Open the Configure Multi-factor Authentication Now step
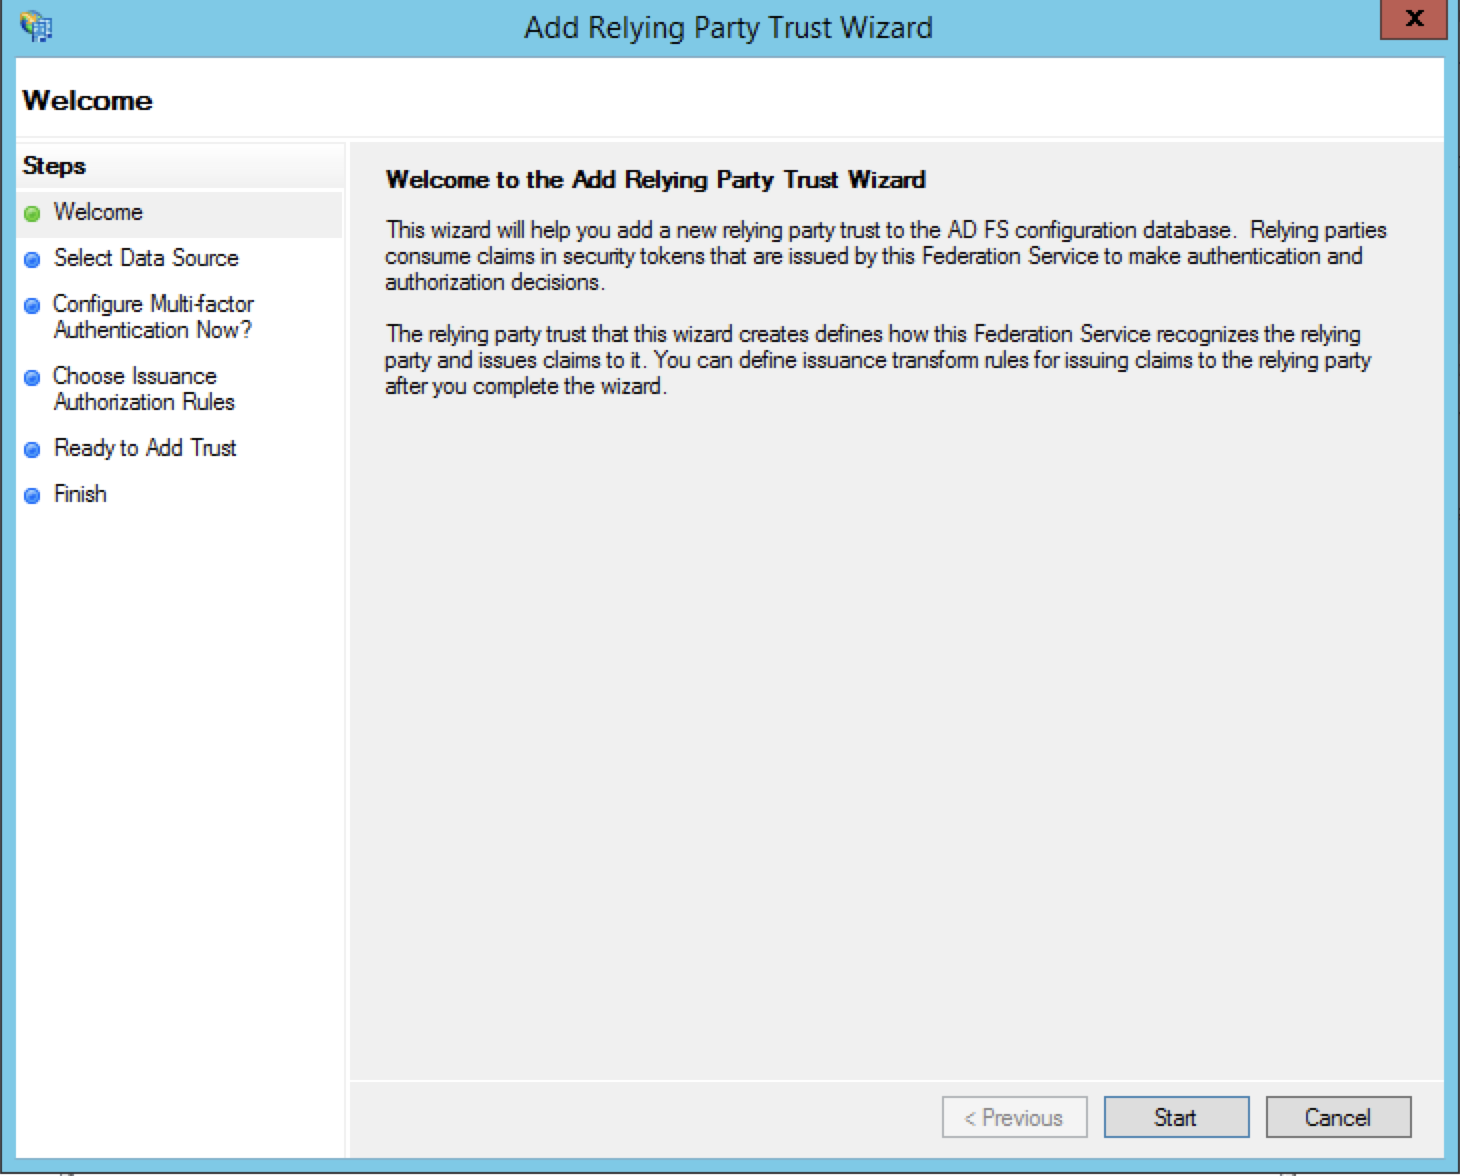The width and height of the screenshot is (1460, 1176). pyautogui.click(x=153, y=317)
